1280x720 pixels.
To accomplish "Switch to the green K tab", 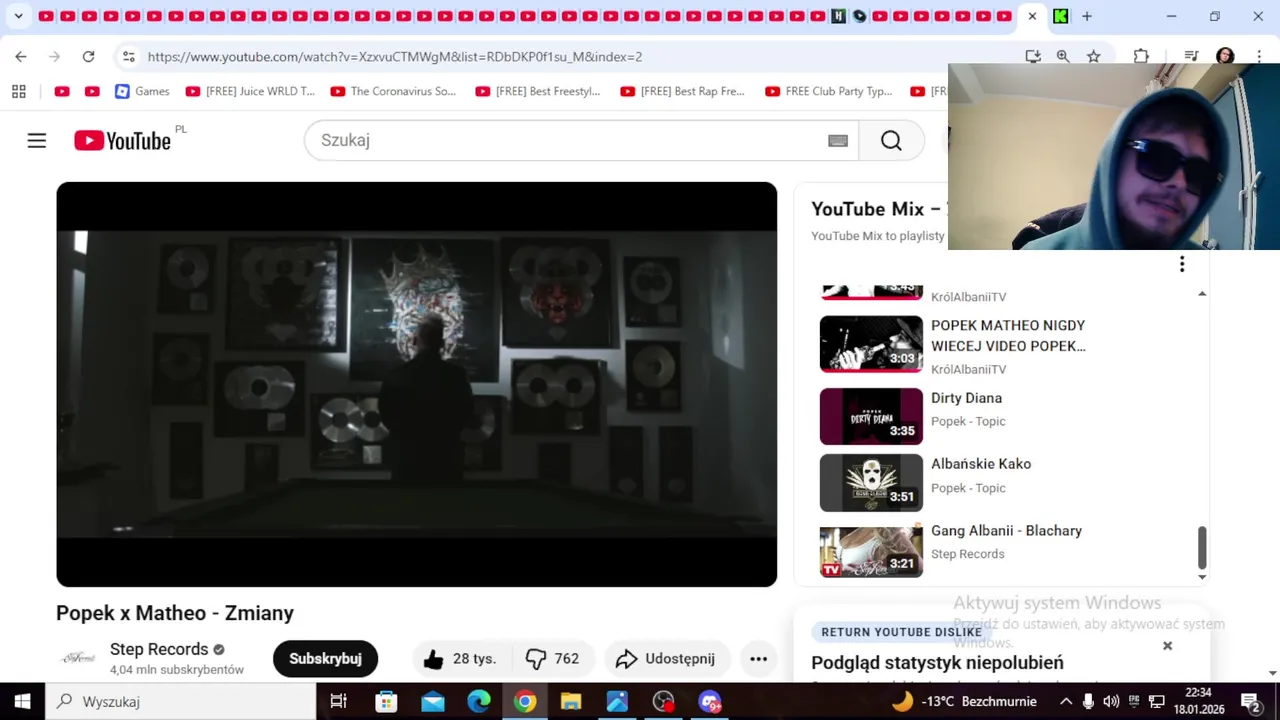I will pyautogui.click(x=1060, y=16).
